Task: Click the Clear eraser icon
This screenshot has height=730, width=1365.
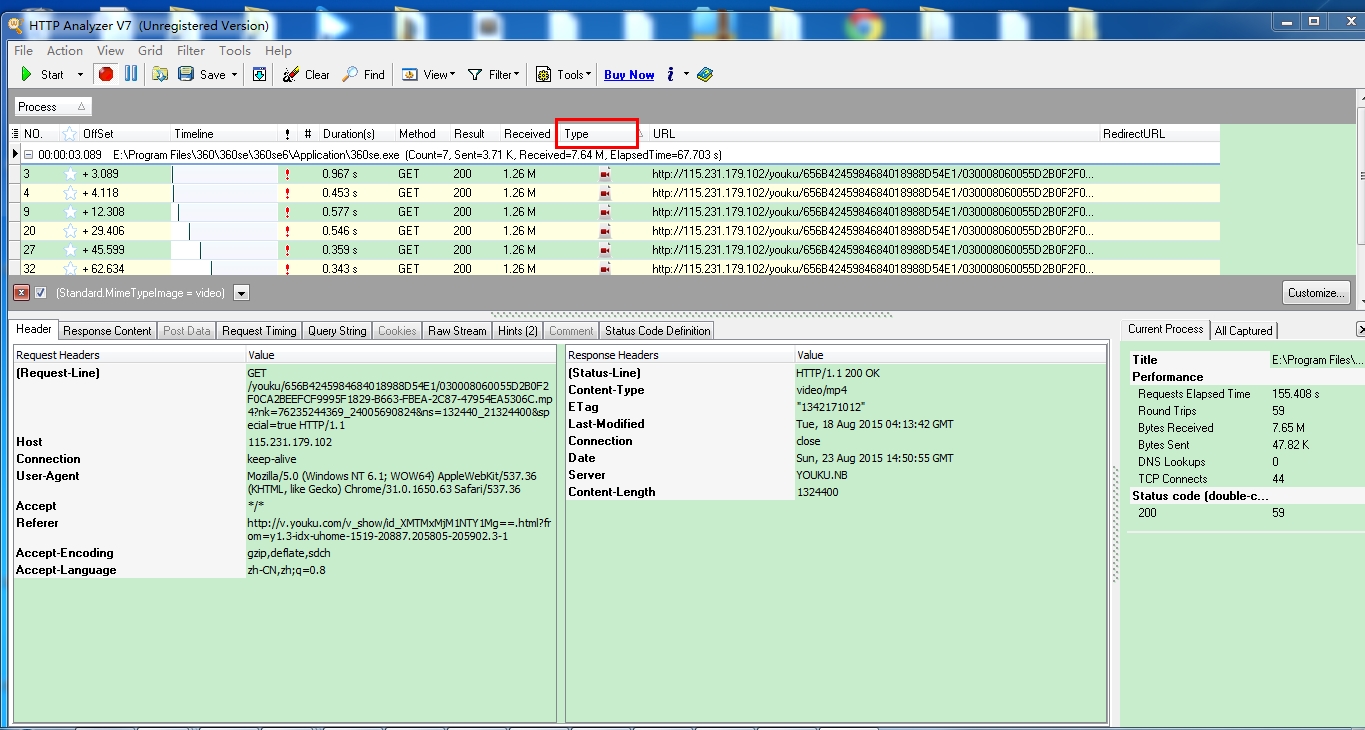Action: click(291, 74)
